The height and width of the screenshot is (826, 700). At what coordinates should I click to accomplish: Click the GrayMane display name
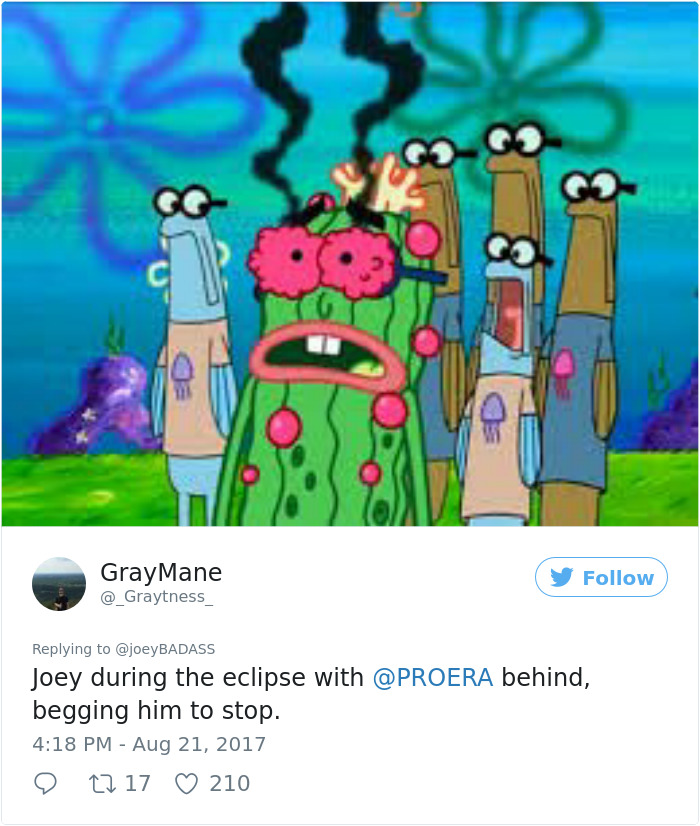point(161,572)
